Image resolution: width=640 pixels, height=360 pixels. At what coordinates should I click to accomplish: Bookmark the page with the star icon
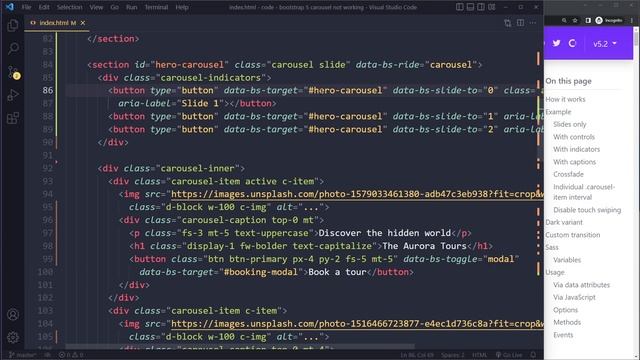tap(575, 20)
